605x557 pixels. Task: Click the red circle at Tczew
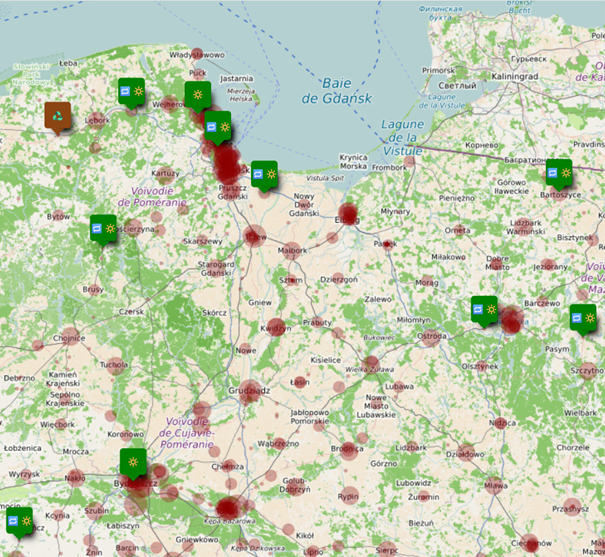[254, 238]
